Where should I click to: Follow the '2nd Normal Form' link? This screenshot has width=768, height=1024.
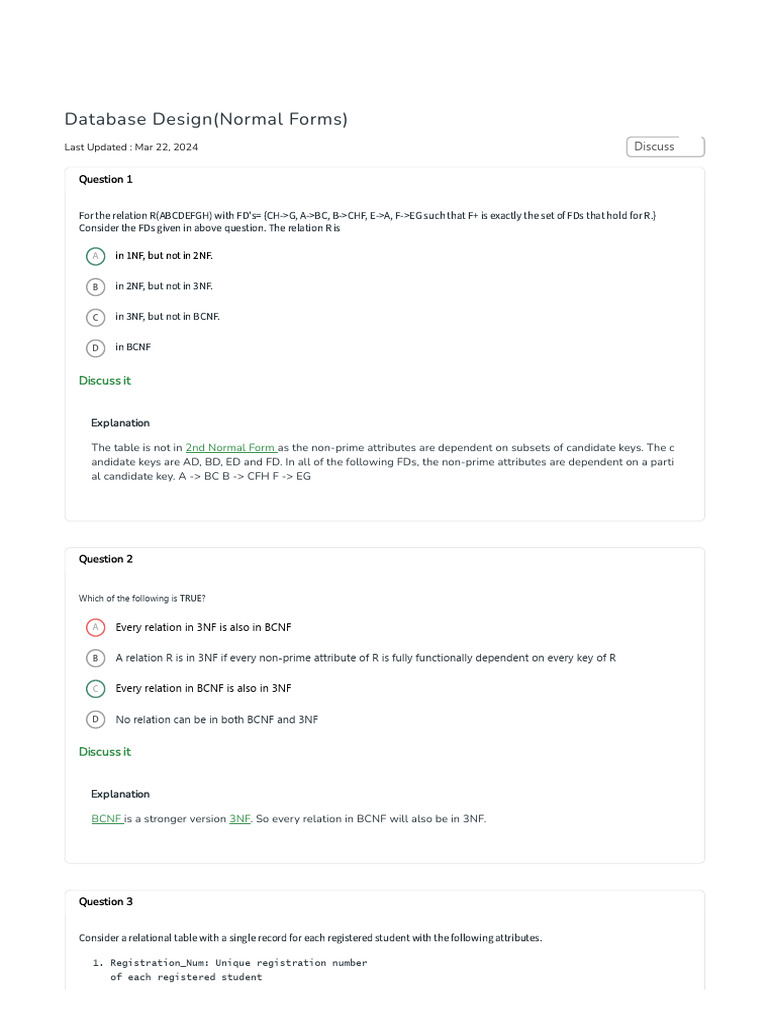tap(231, 448)
